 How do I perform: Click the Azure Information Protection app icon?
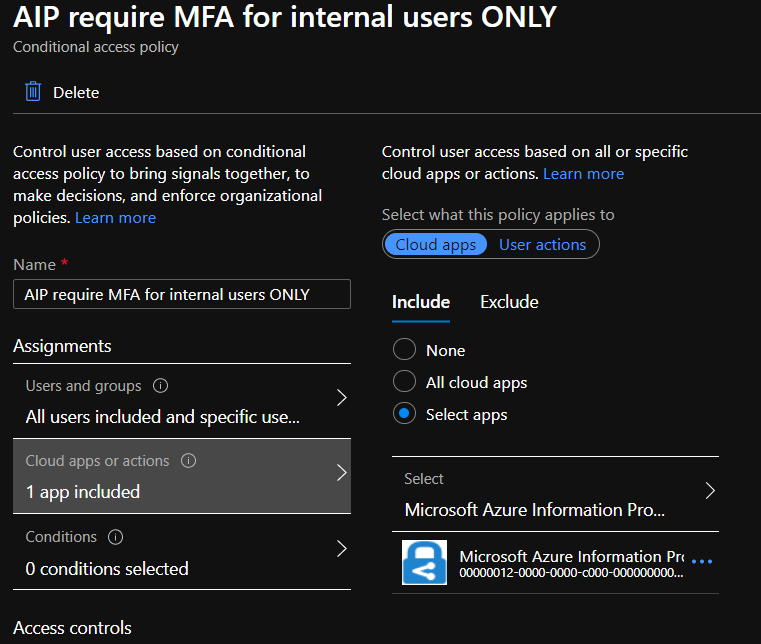(x=424, y=562)
